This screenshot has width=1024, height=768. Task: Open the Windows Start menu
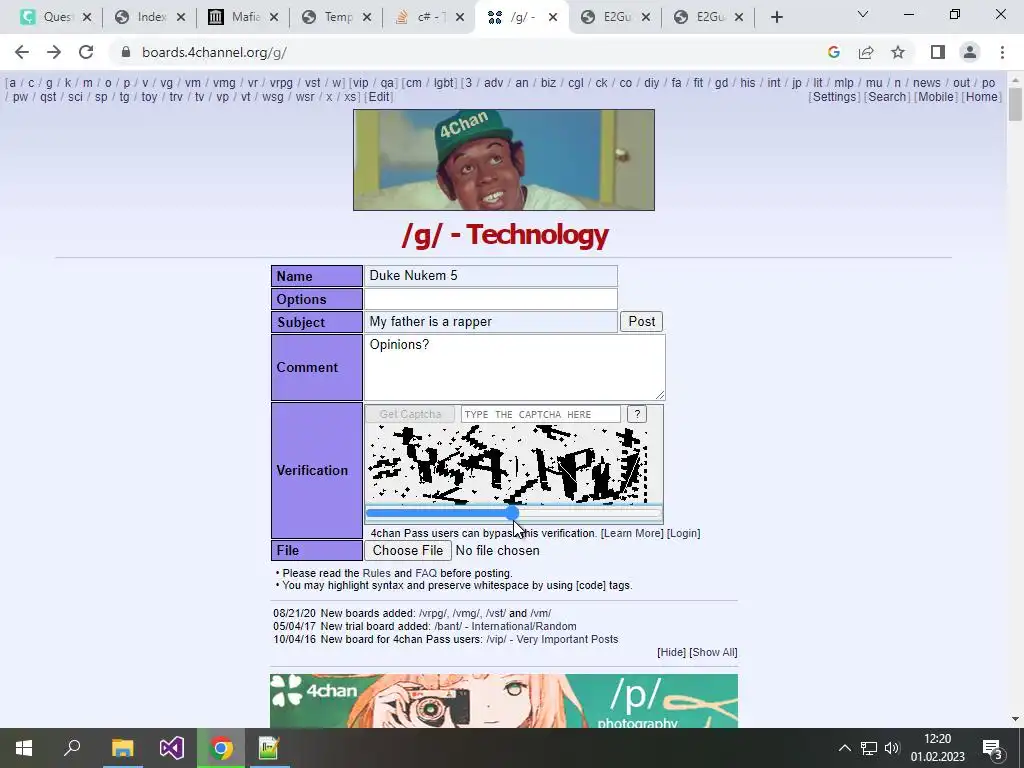(24, 748)
